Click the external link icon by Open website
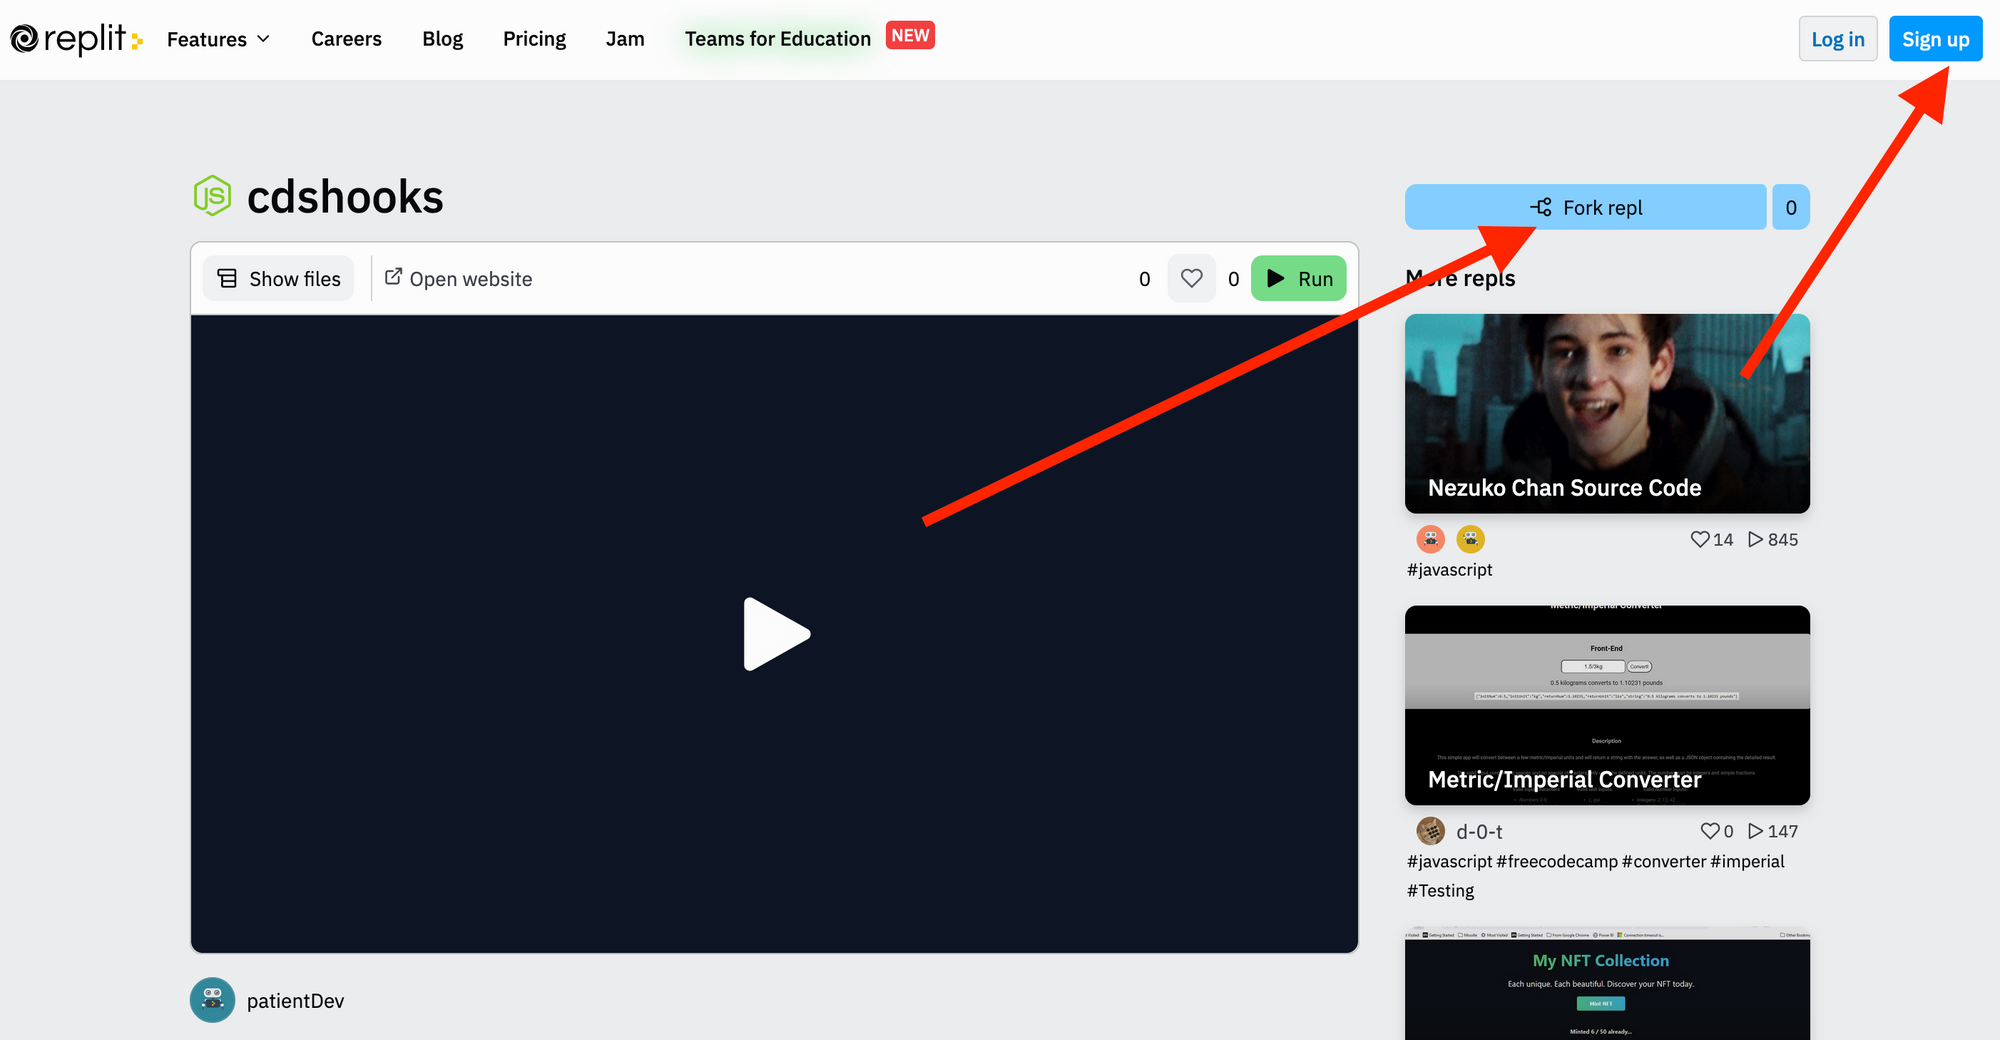Viewport: 2000px width, 1040px height. pyautogui.click(x=394, y=276)
